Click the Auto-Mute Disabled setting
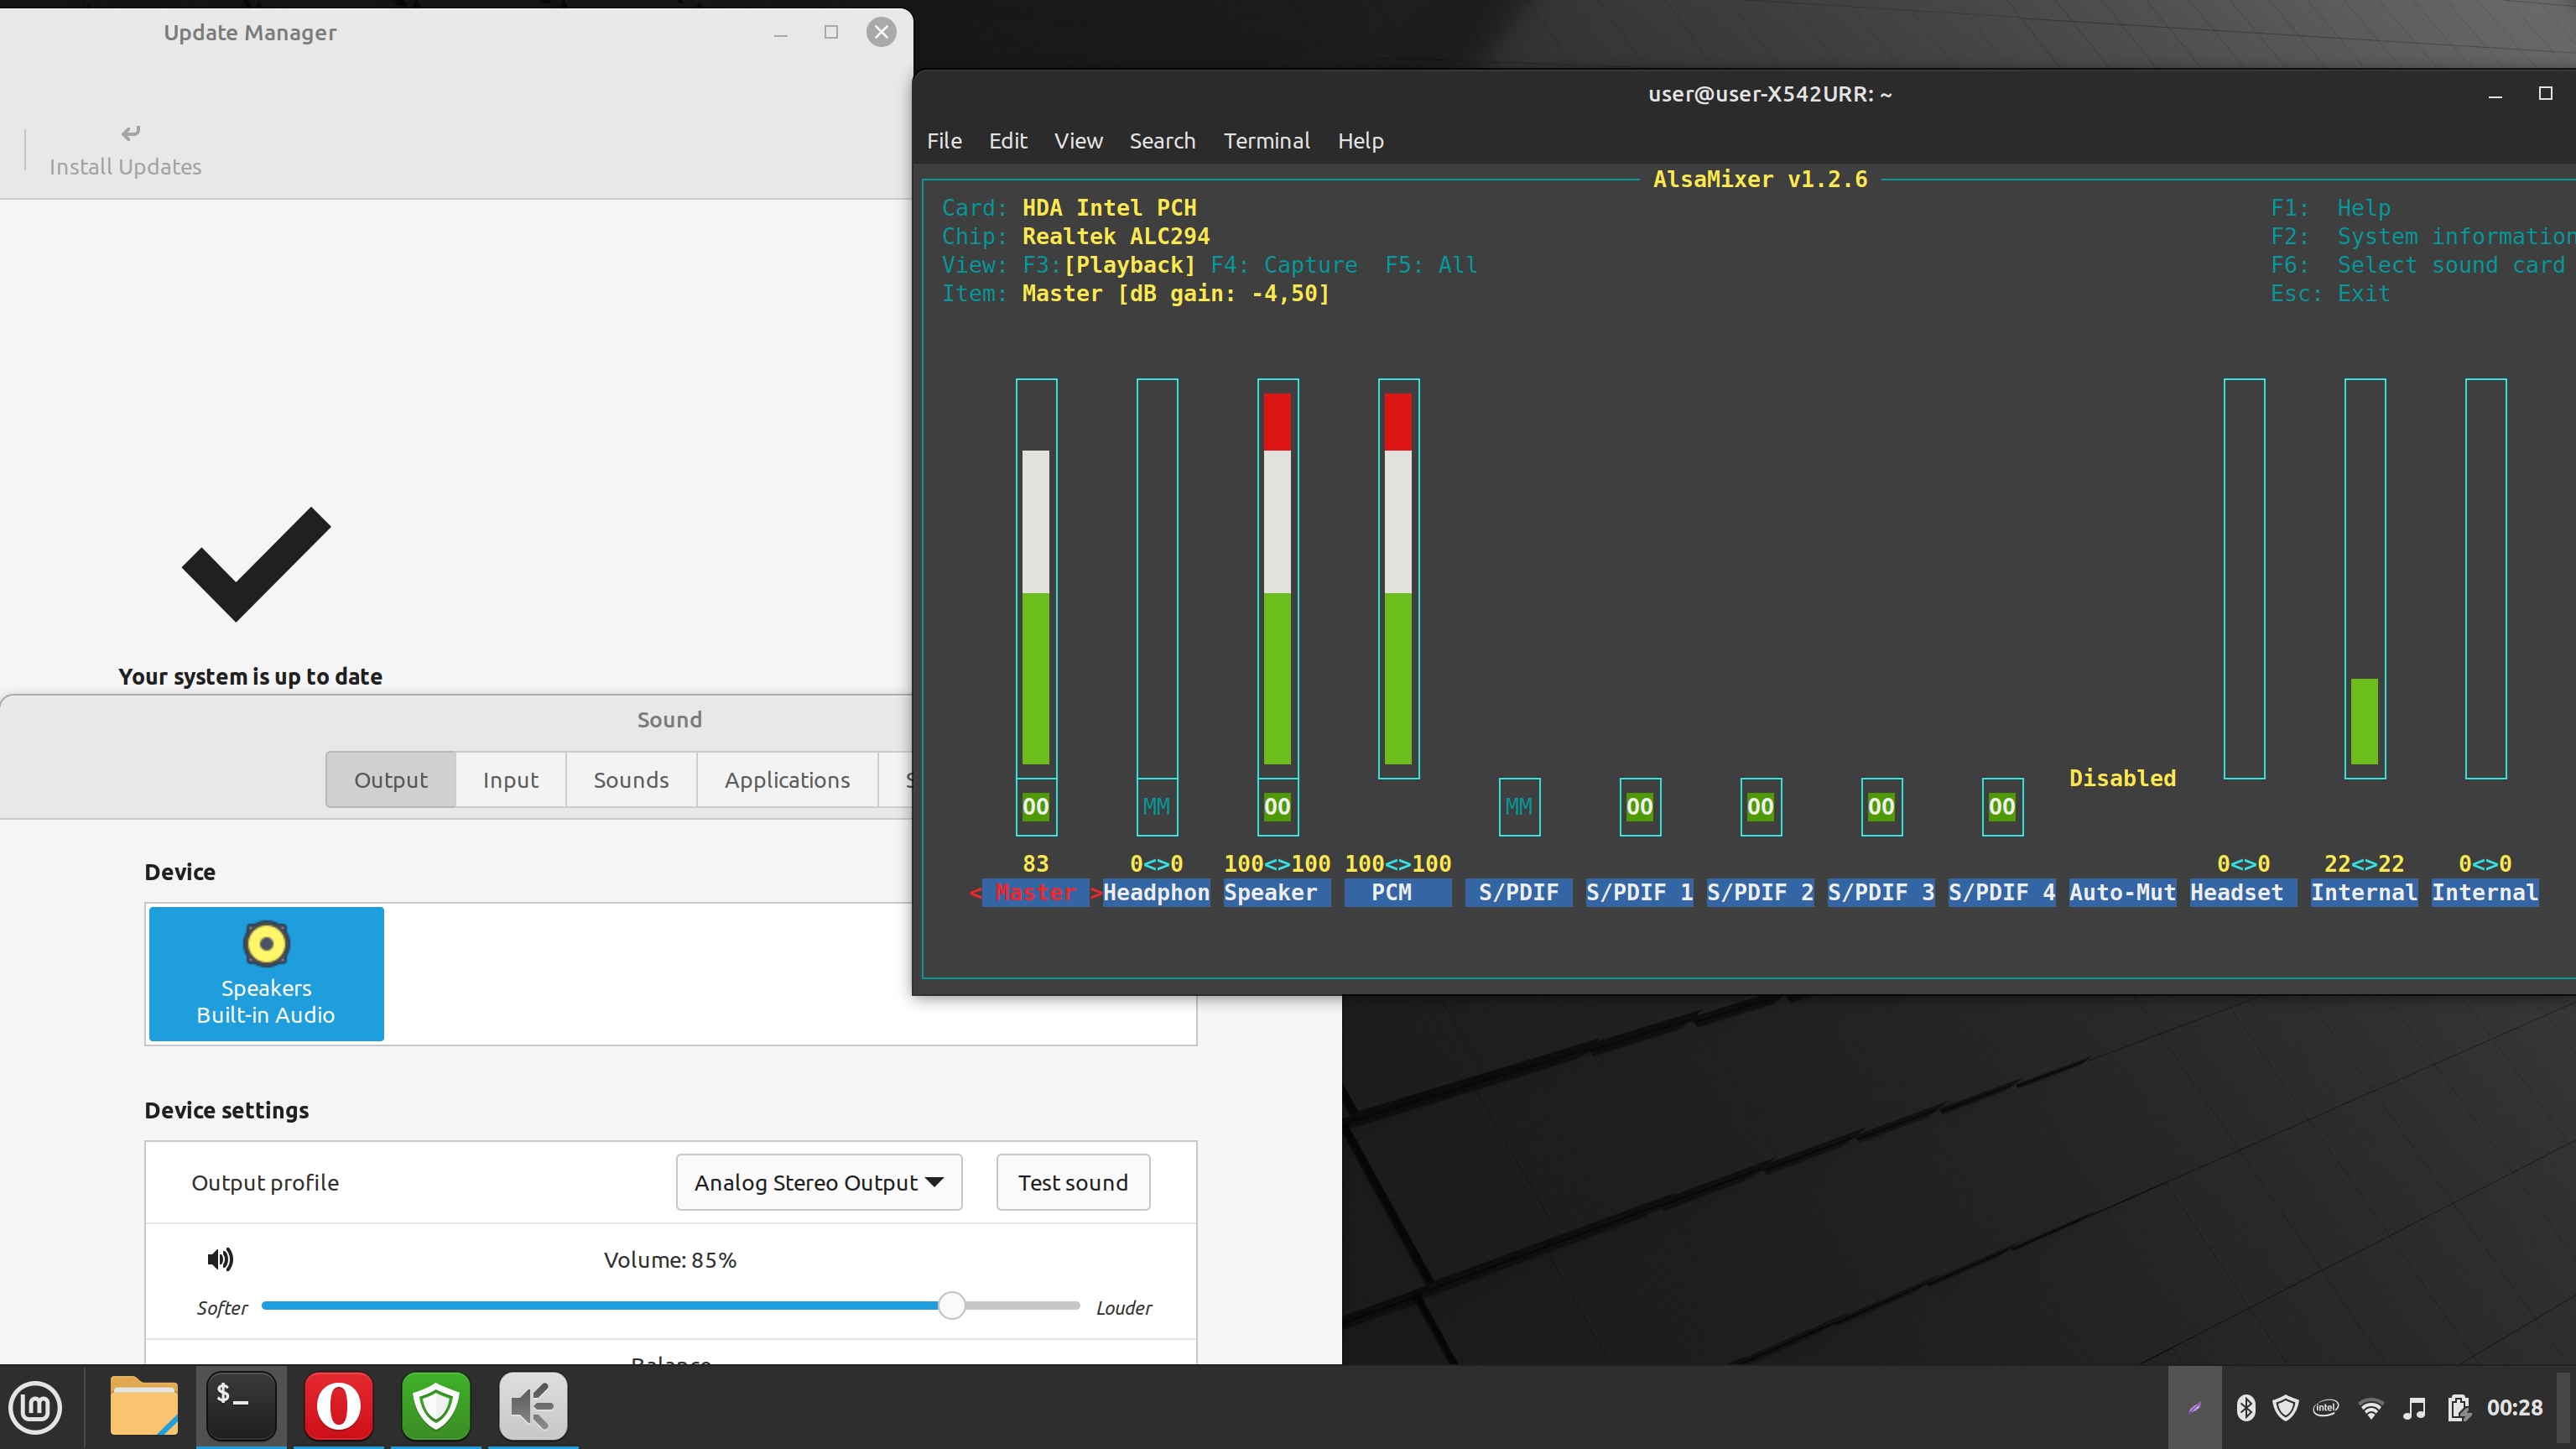The image size is (2576, 1449). click(x=2122, y=778)
